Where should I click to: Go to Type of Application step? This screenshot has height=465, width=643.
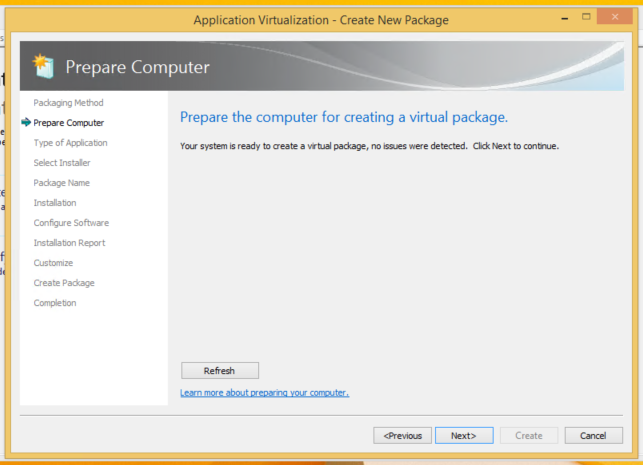pyautogui.click(x=70, y=143)
